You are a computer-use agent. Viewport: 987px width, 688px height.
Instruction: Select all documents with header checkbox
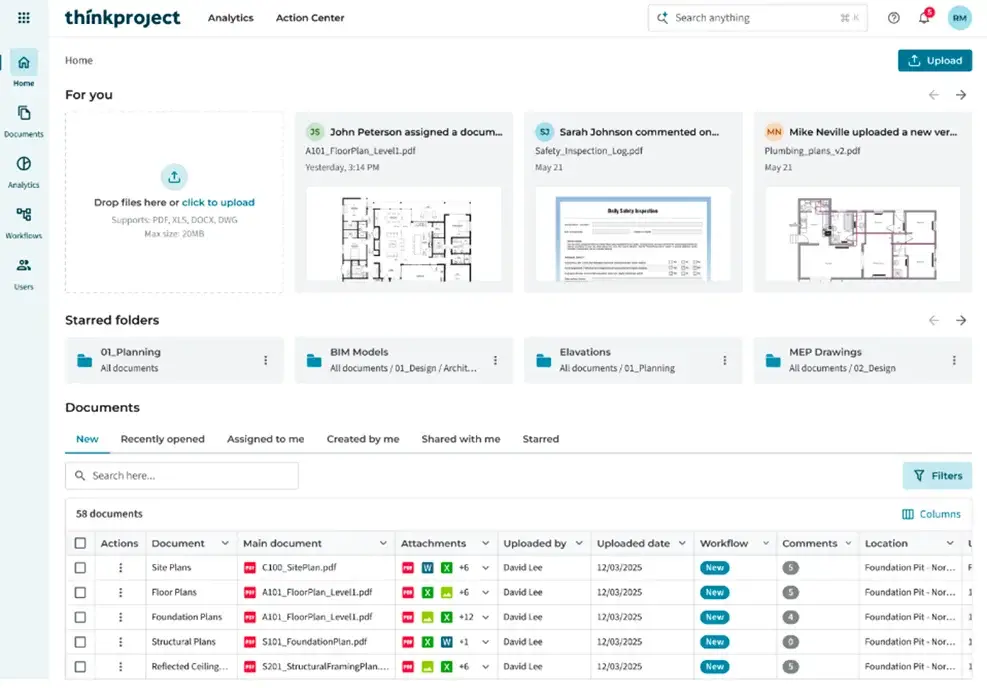pyautogui.click(x=80, y=543)
